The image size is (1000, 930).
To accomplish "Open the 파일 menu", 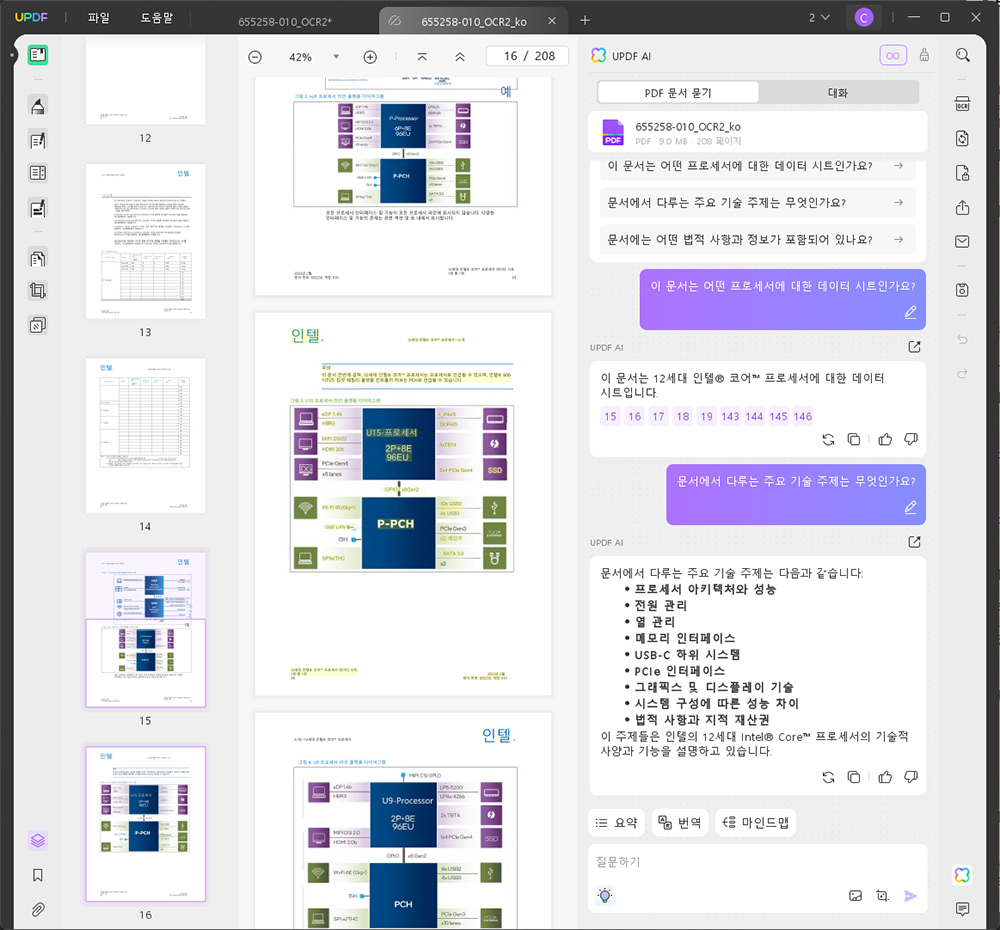I will coord(98,18).
